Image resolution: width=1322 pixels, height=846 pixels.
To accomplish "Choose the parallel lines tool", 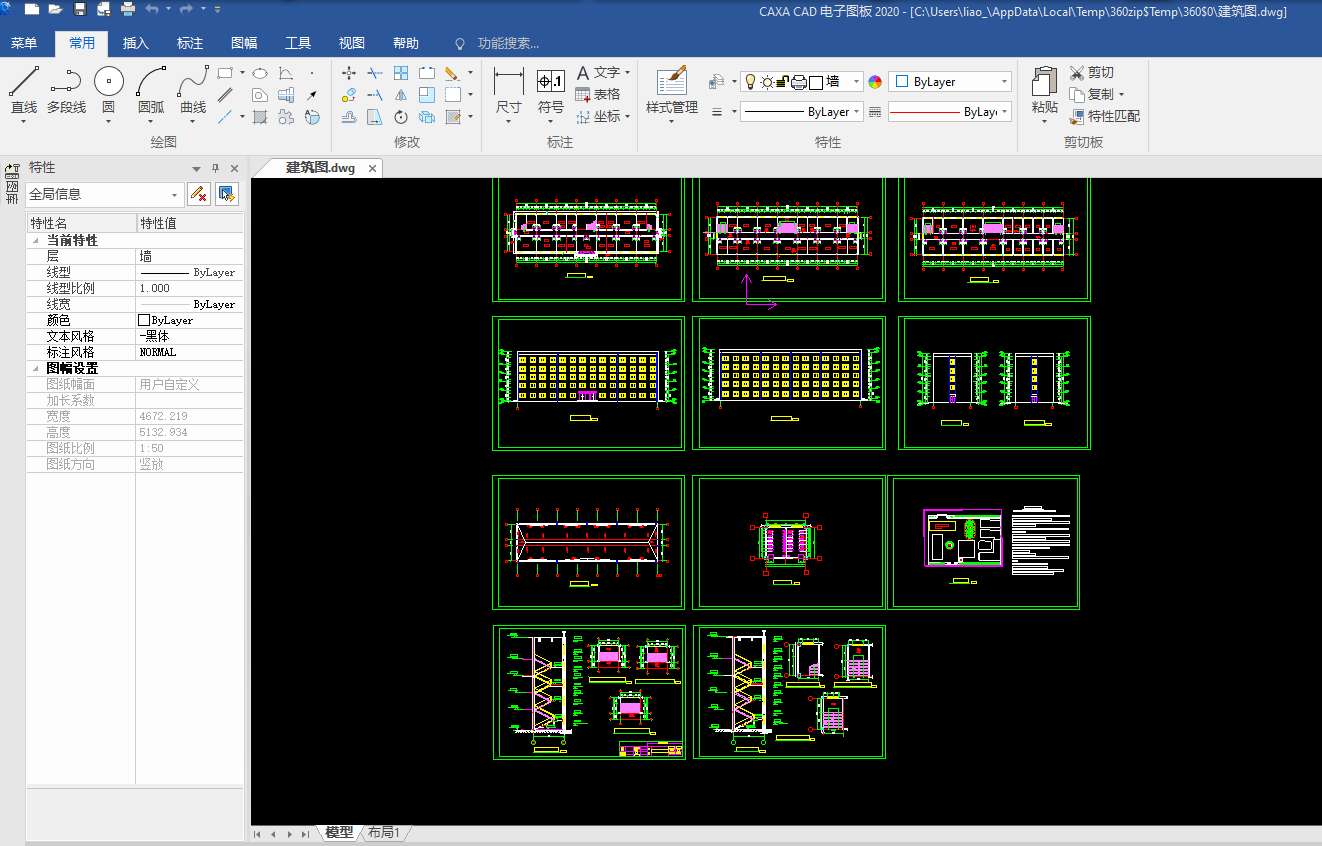I will pos(226,95).
